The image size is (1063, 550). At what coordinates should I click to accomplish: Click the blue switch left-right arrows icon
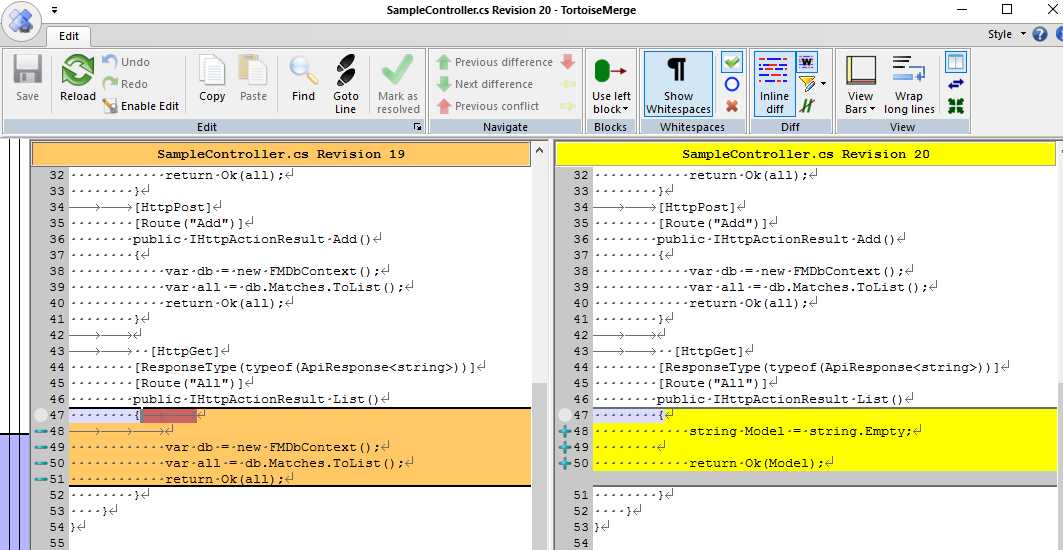955,84
